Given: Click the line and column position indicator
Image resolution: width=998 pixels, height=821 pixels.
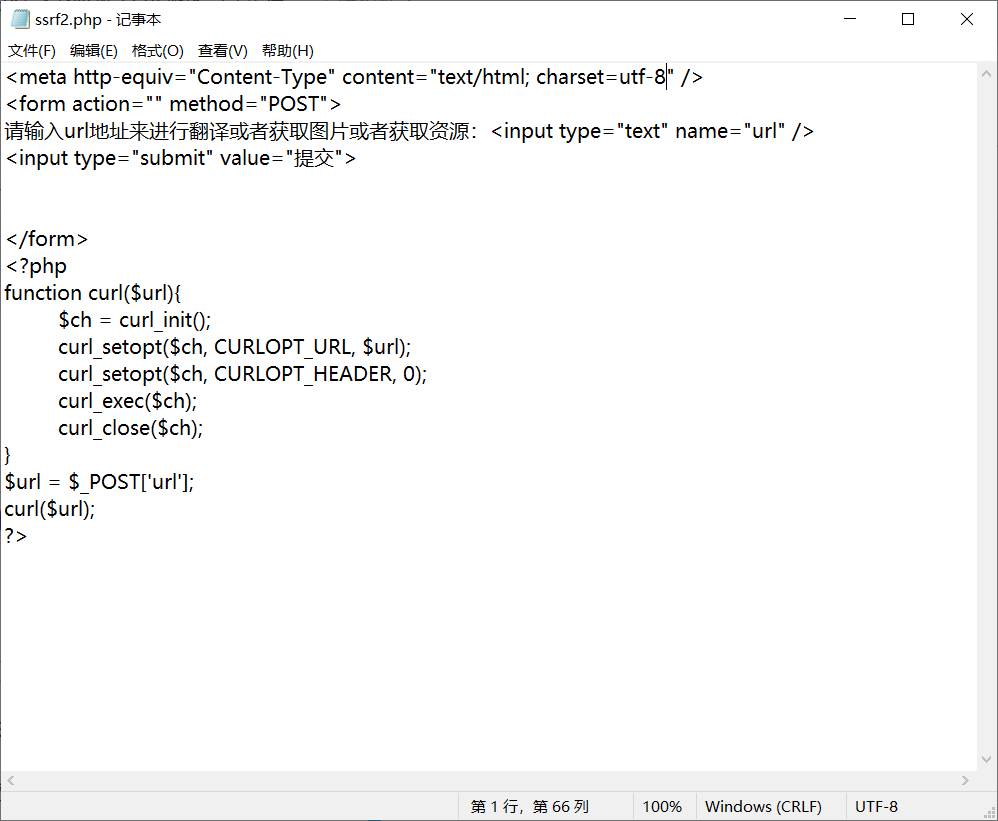Looking at the screenshot, I should (529, 807).
